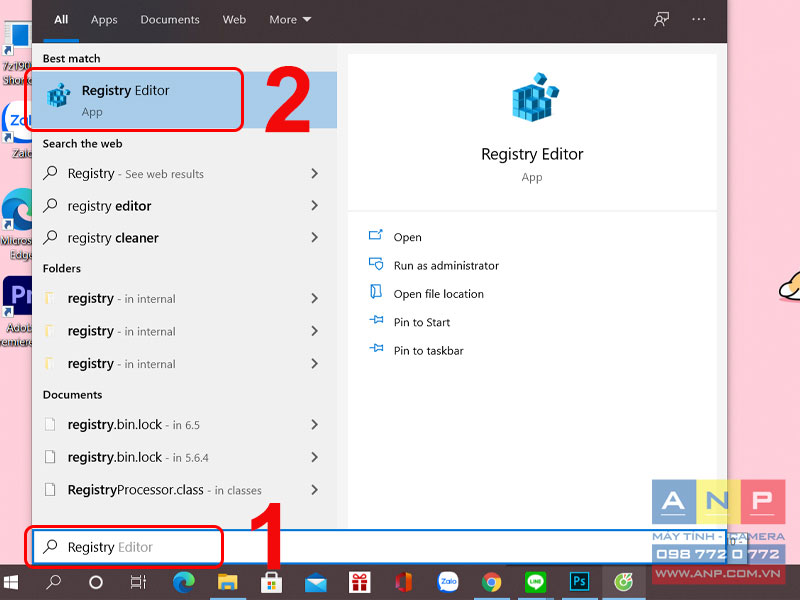The image size is (800, 600).
Task: Open Zalo from the taskbar
Action: coord(448,582)
